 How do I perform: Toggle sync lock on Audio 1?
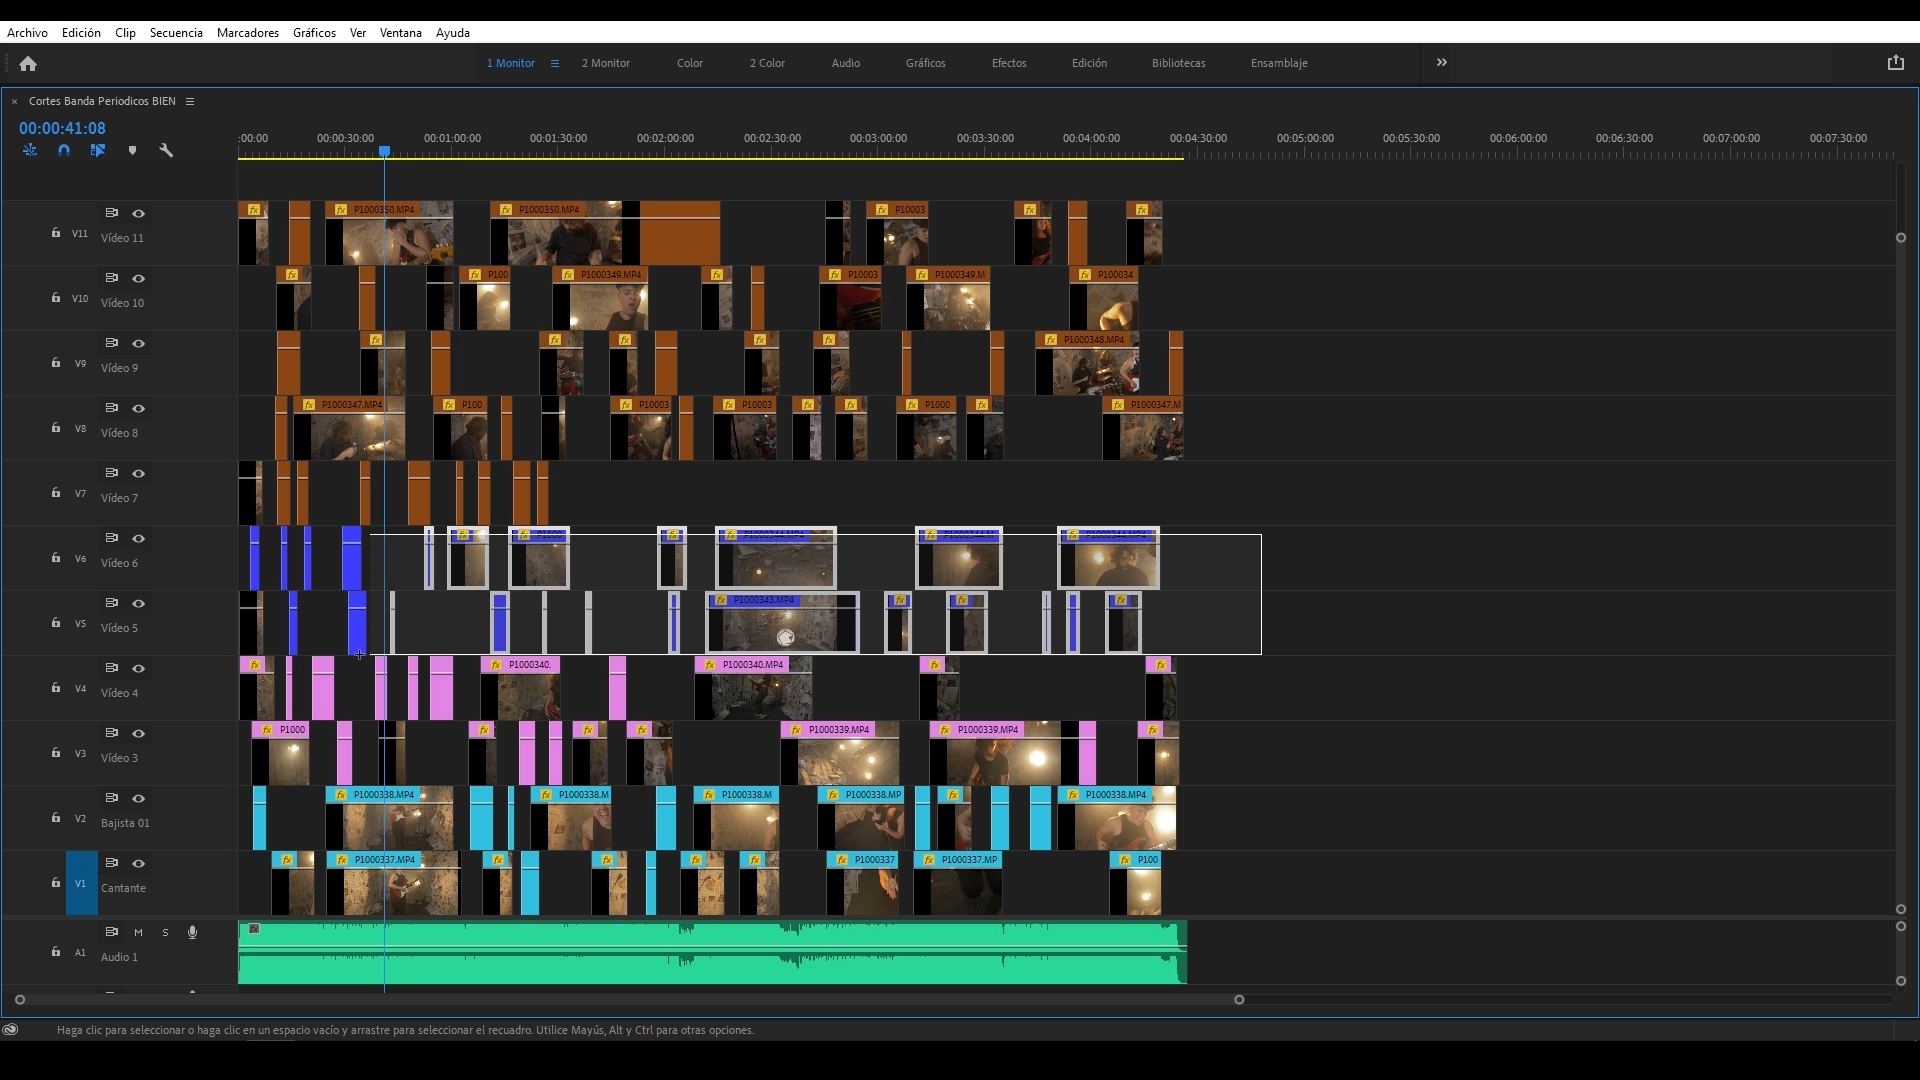point(112,932)
